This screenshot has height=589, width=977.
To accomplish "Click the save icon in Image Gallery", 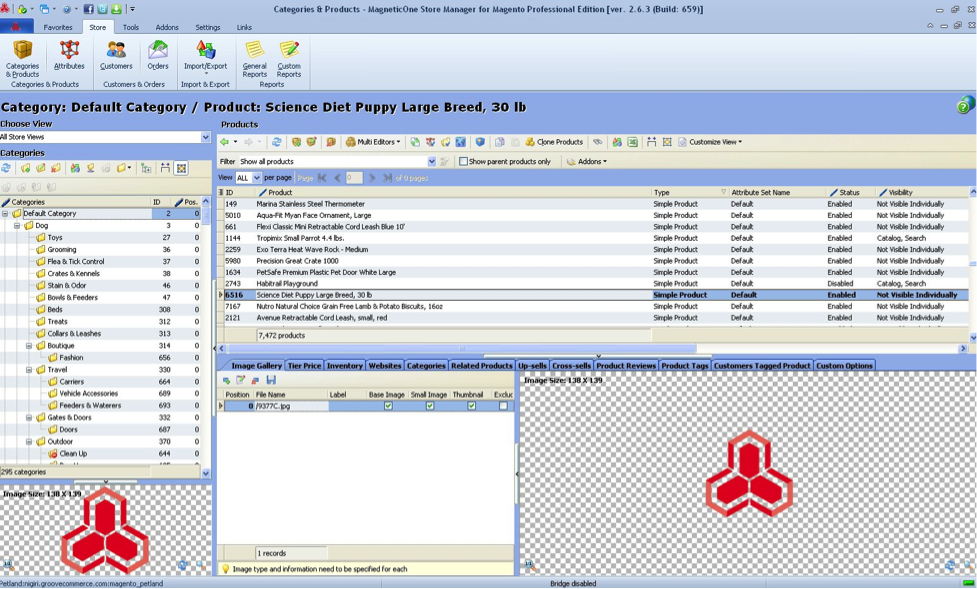I will click(271, 380).
